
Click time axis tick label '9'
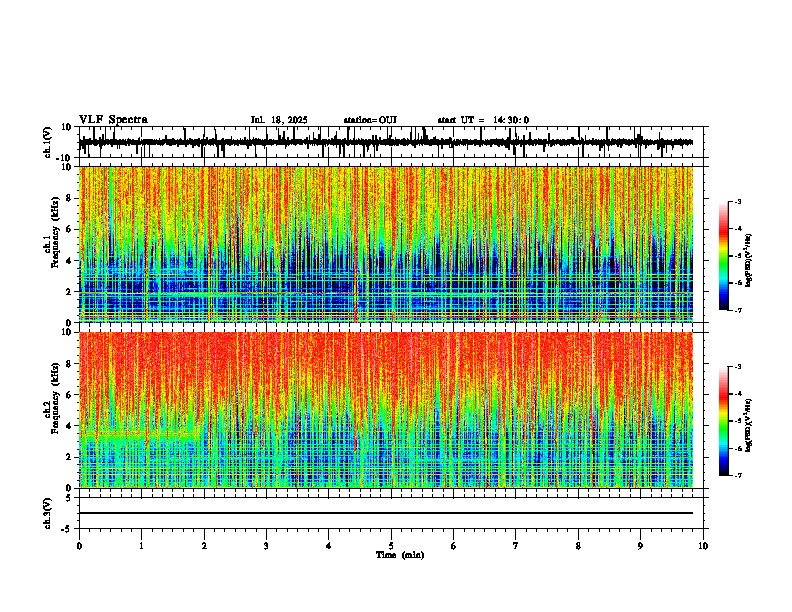[x=640, y=546]
